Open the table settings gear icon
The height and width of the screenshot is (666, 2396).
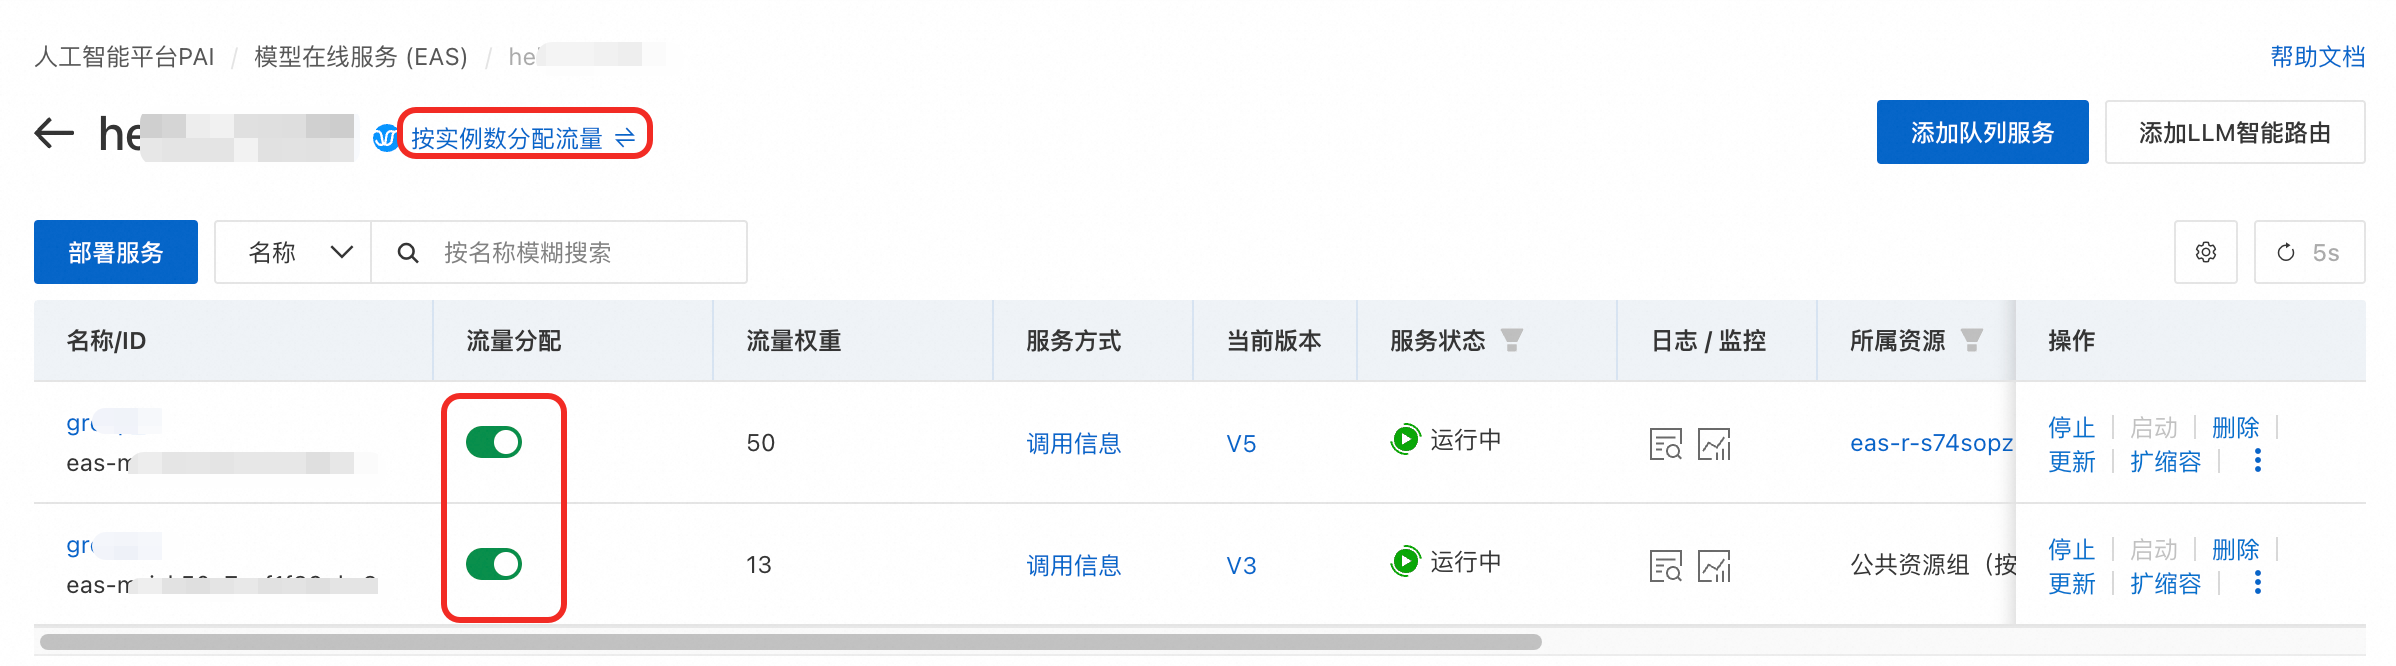(2205, 253)
